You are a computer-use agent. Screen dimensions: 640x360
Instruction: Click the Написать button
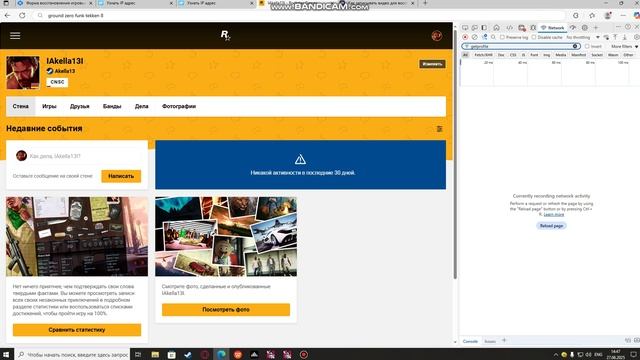click(121, 176)
